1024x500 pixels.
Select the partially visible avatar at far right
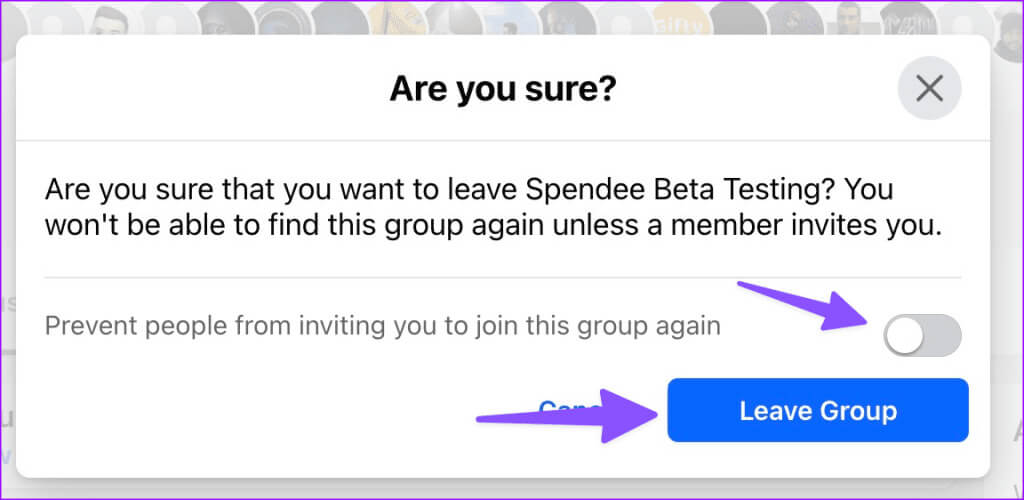point(1010,29)
